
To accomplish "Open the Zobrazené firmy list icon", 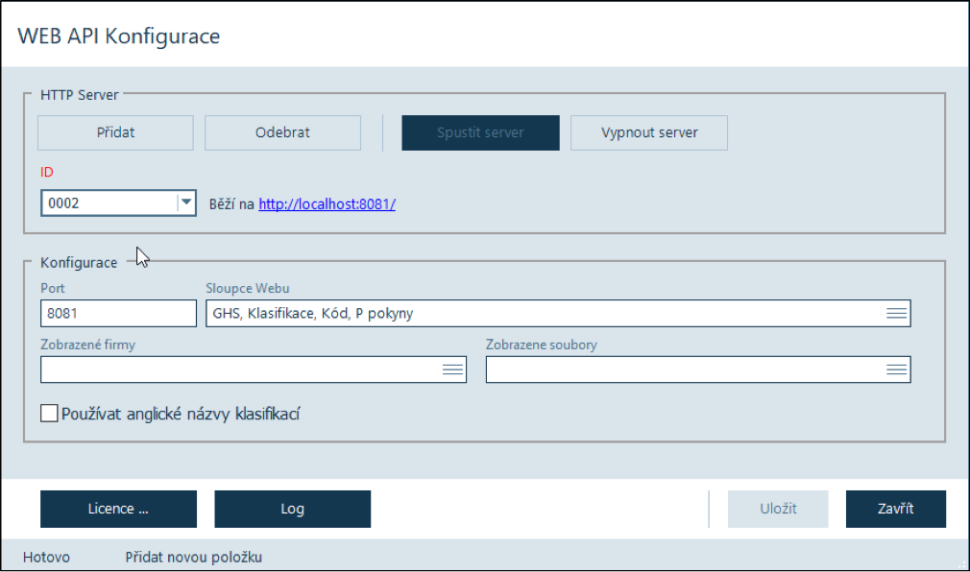I will pyautogui.click(x=453, y=370).
